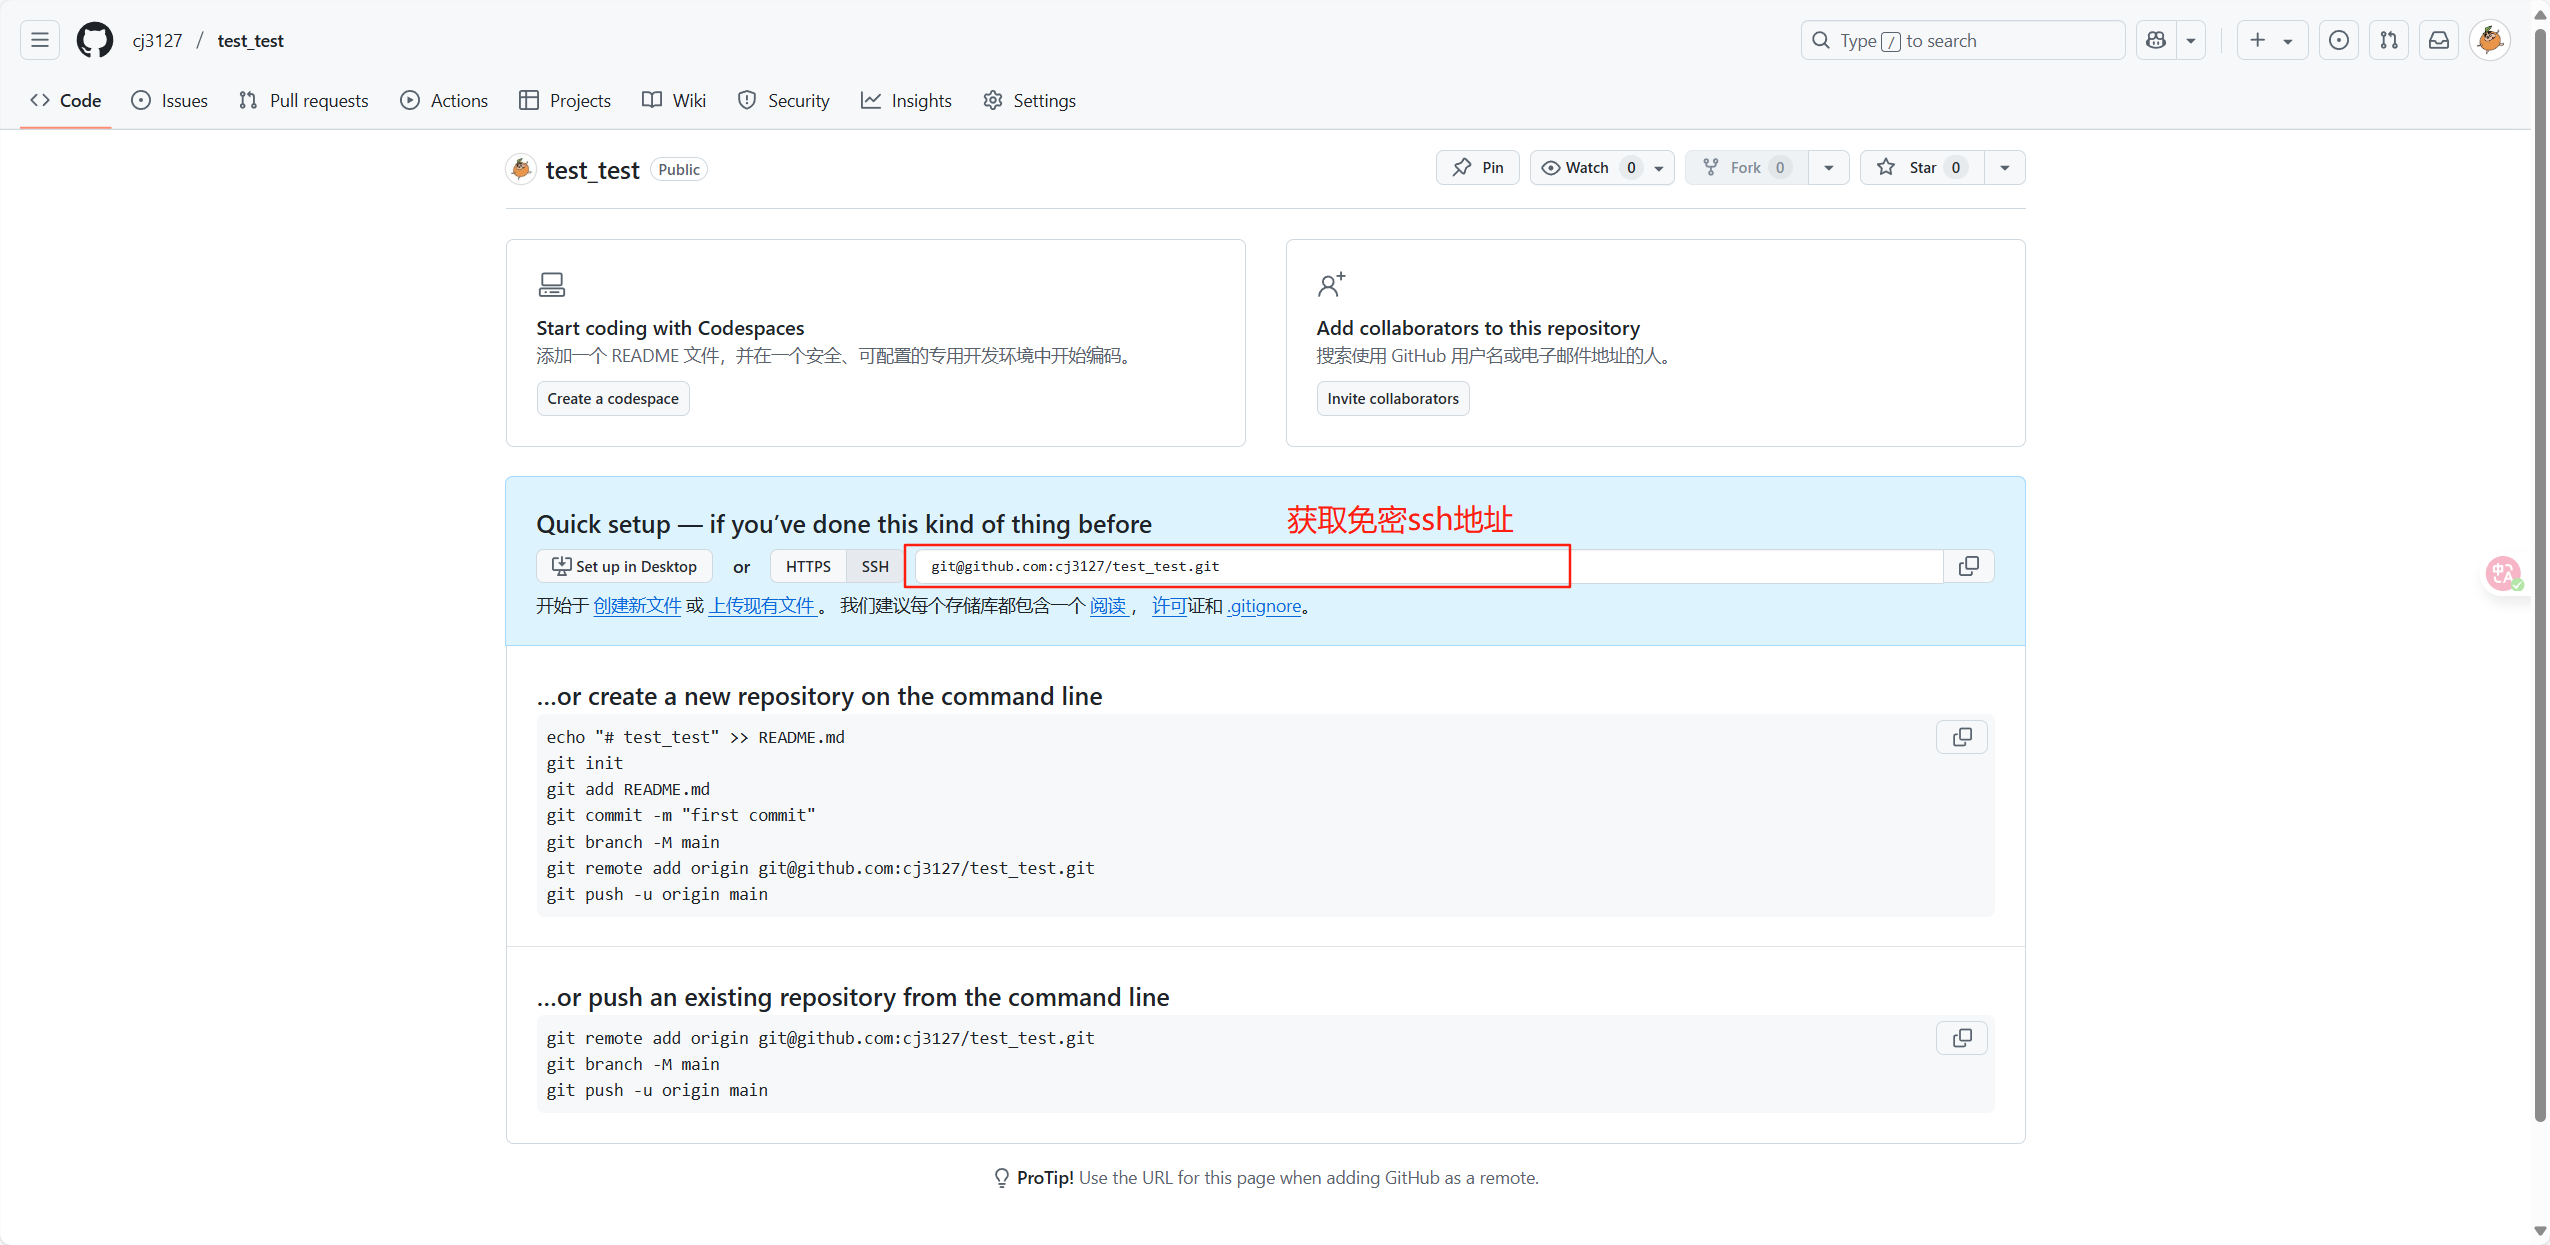Click Create a codespace button

[613, 398]
